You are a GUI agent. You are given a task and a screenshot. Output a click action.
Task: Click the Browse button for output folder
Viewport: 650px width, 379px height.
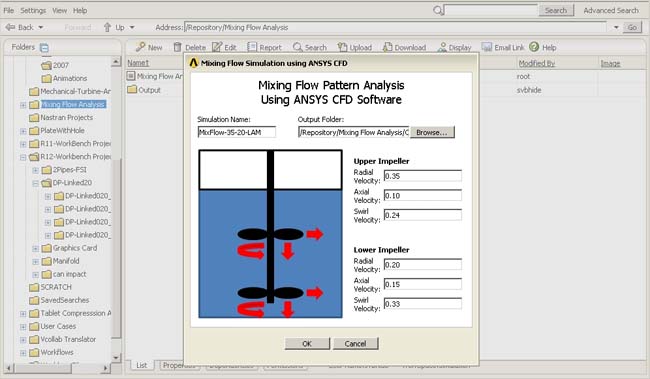point(432,132)
